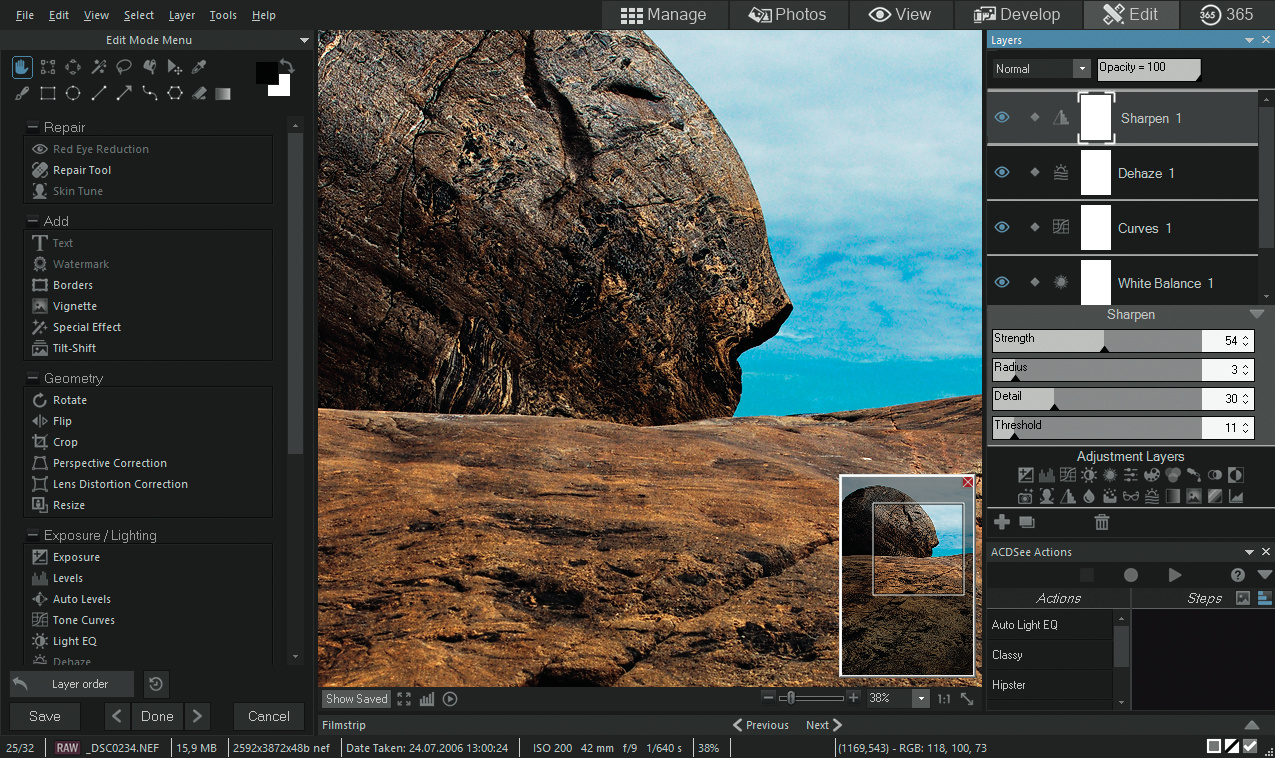Pick the Lasso selection tool
This screenshot has width=1275, height=758.
click(124, 67)
